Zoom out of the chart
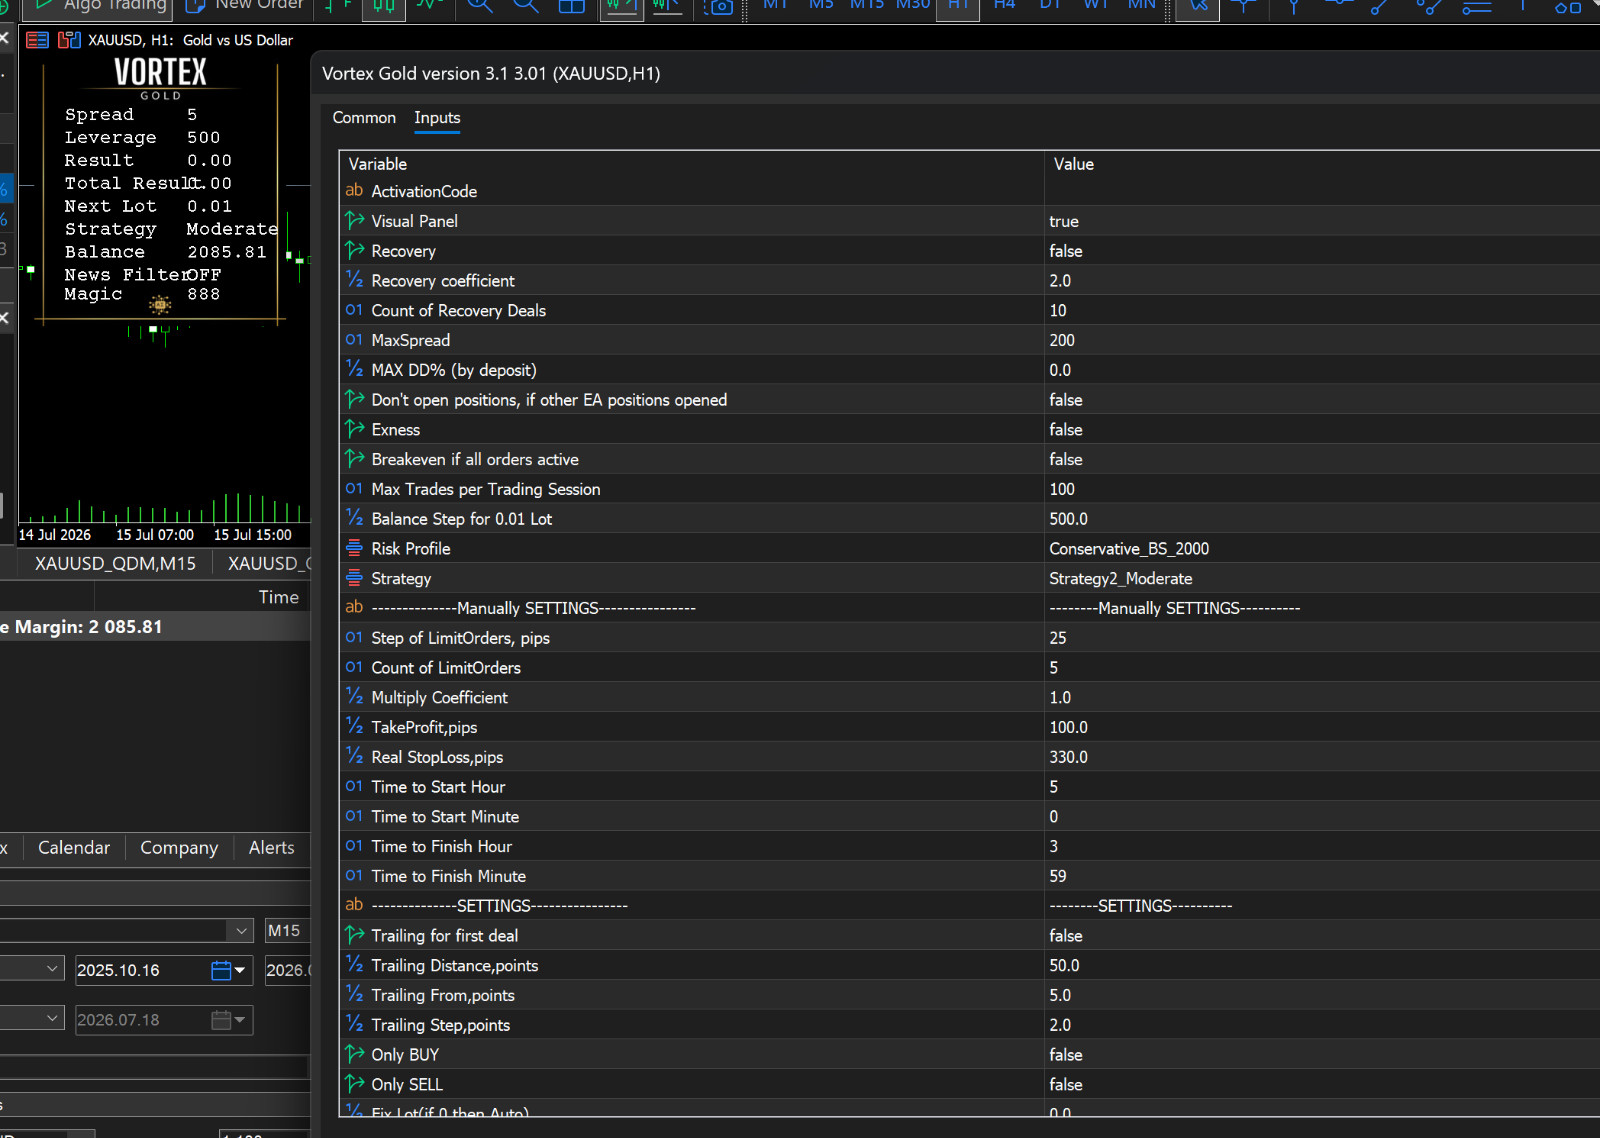Screen dimensions: 1600x1138 tap(526, 6)
